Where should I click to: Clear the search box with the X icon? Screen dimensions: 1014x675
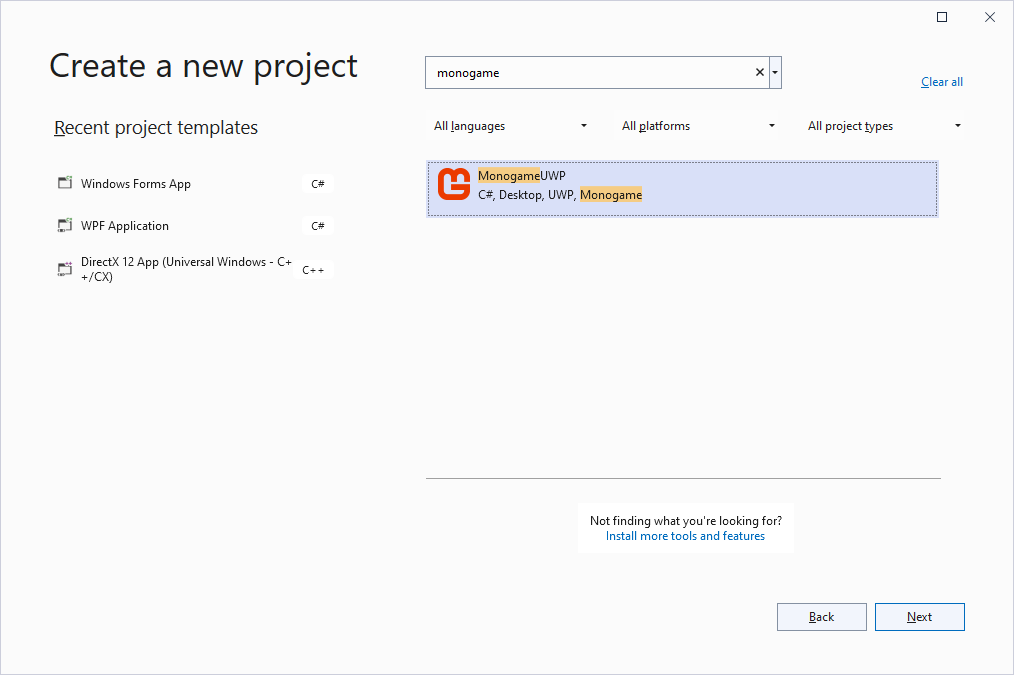[759, 73]
